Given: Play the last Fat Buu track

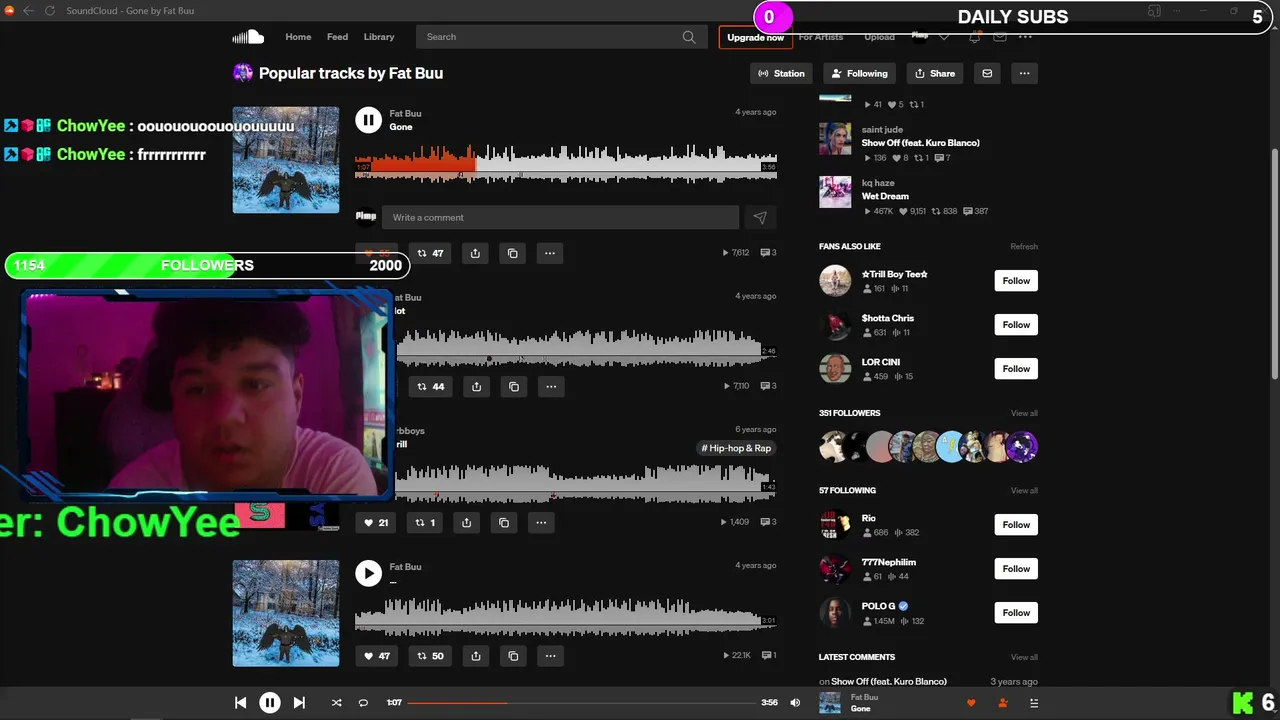Looking at the screenshot, I should pyautogui.click(x=368, y=573).
